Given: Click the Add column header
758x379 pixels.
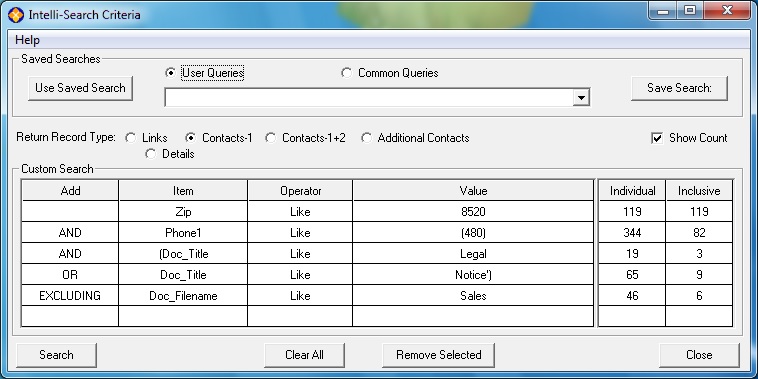Looking at the screenshot, I should coord(70,190).
